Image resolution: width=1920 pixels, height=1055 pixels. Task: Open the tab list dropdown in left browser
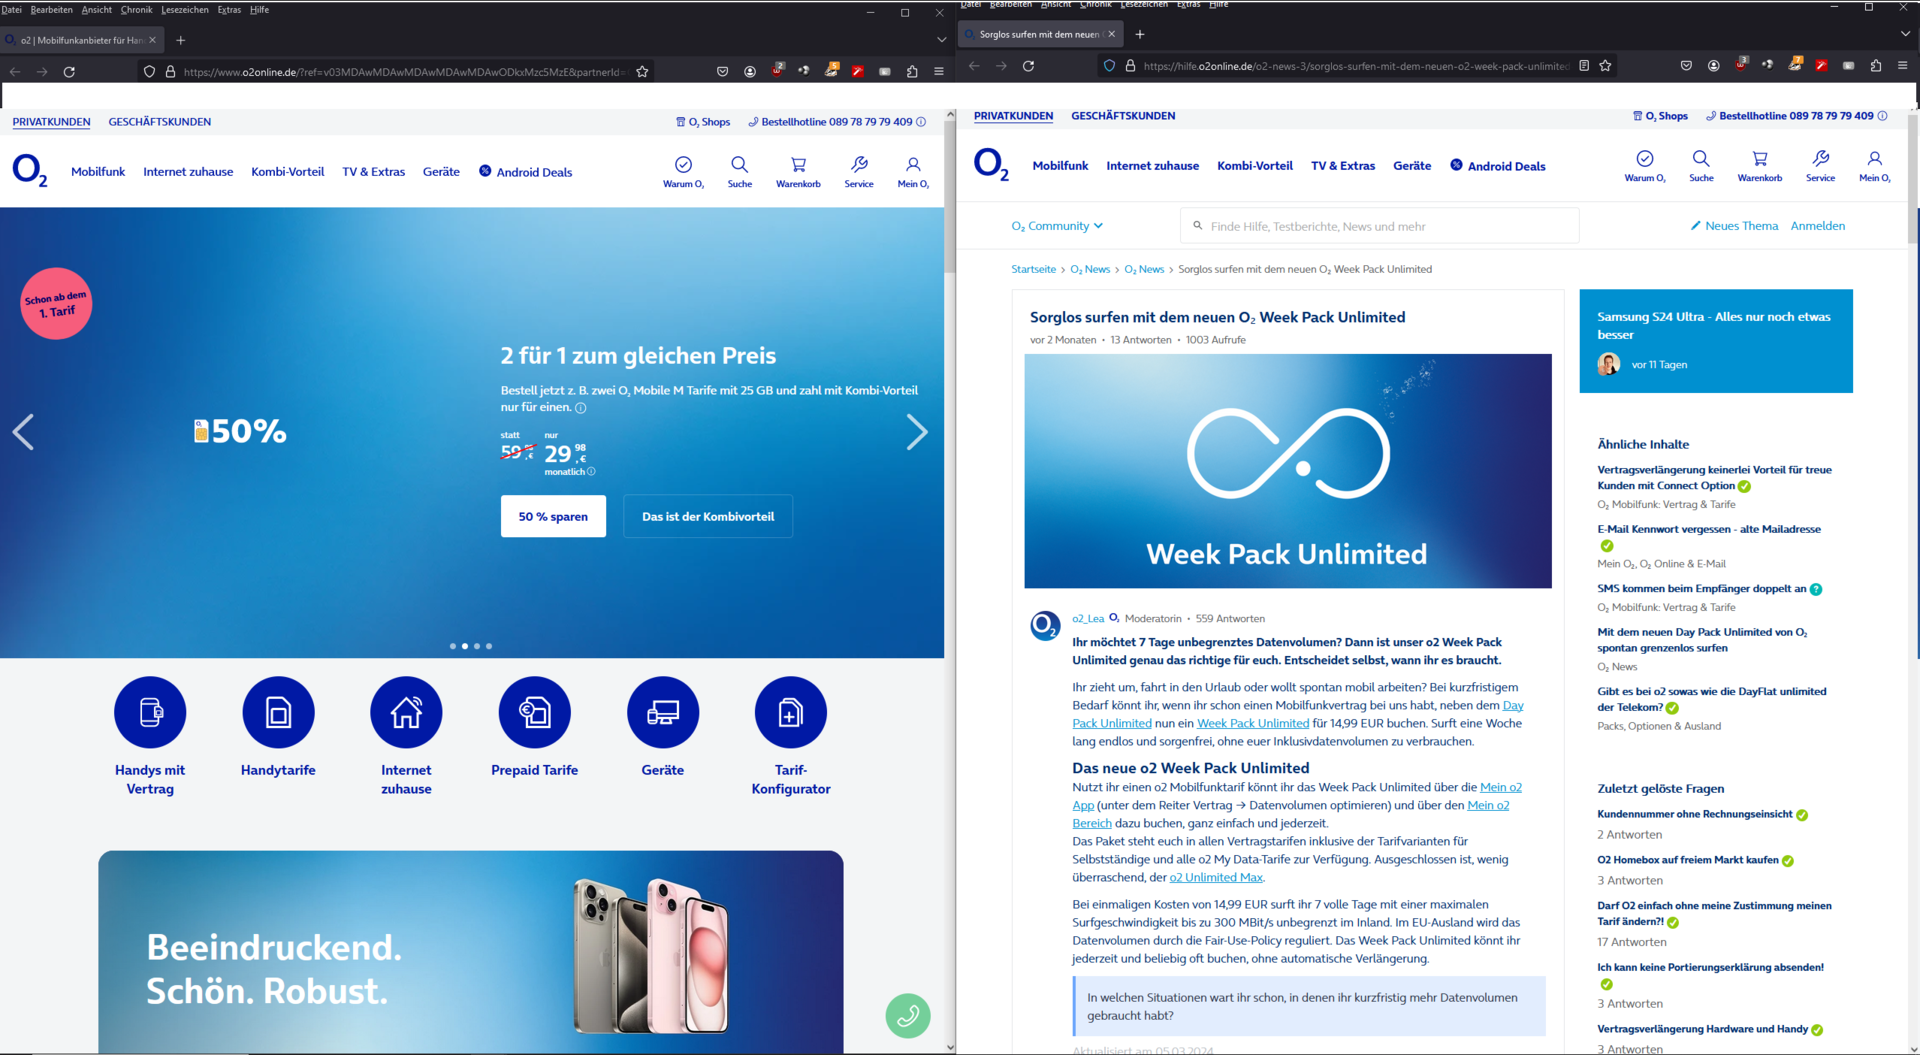click(x=941, y=40)
